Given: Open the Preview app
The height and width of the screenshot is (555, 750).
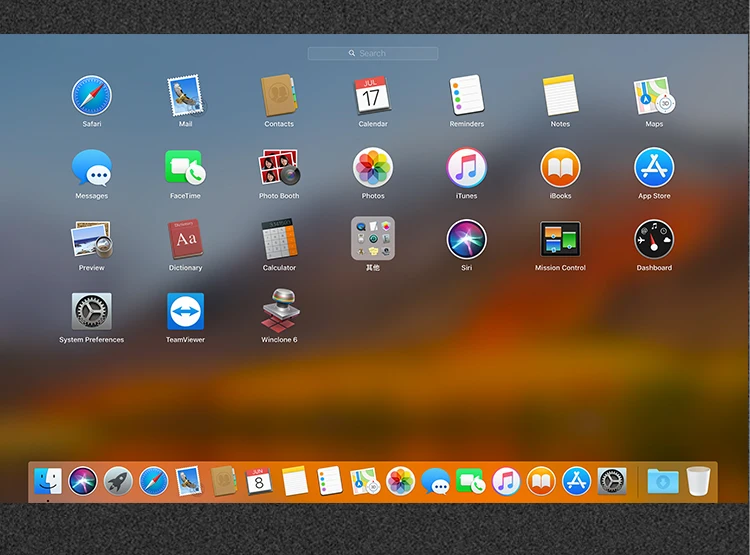Looking at the screenshot, I should 91,240.
